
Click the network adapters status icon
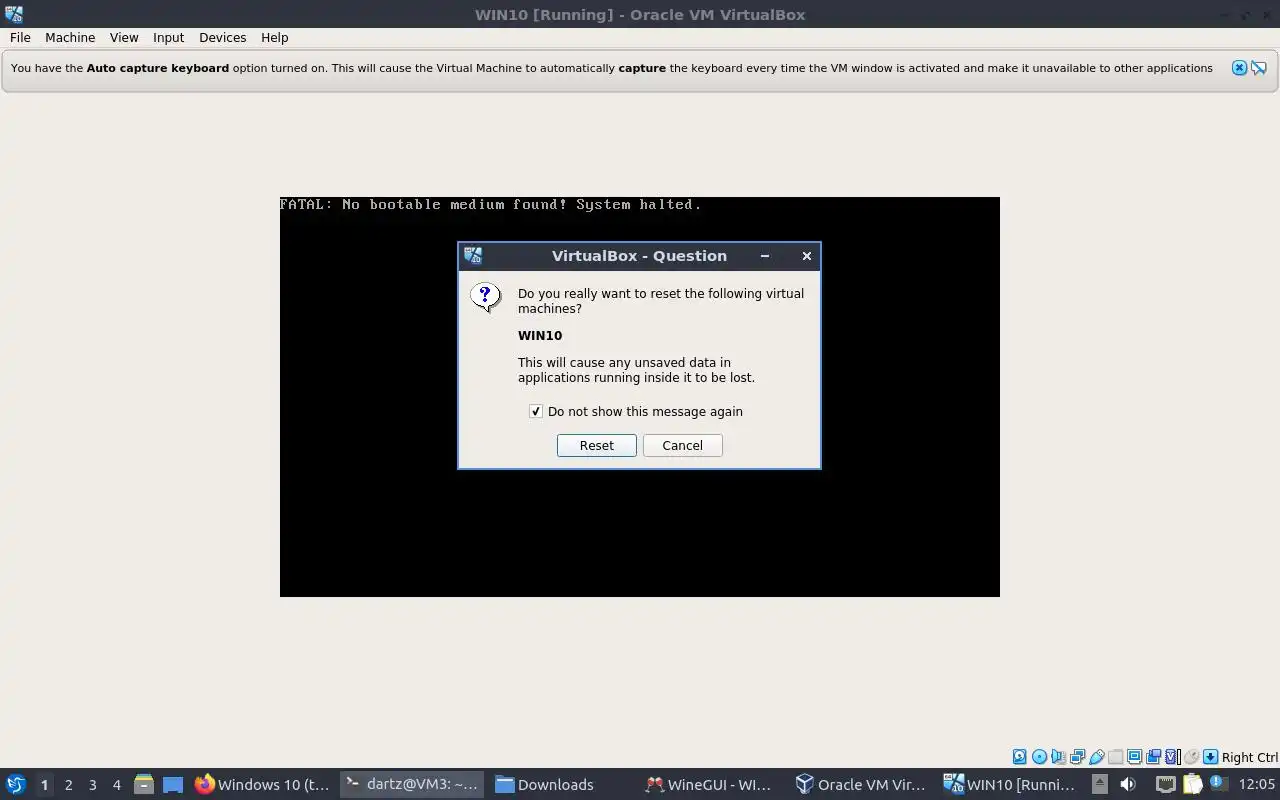1077,757
